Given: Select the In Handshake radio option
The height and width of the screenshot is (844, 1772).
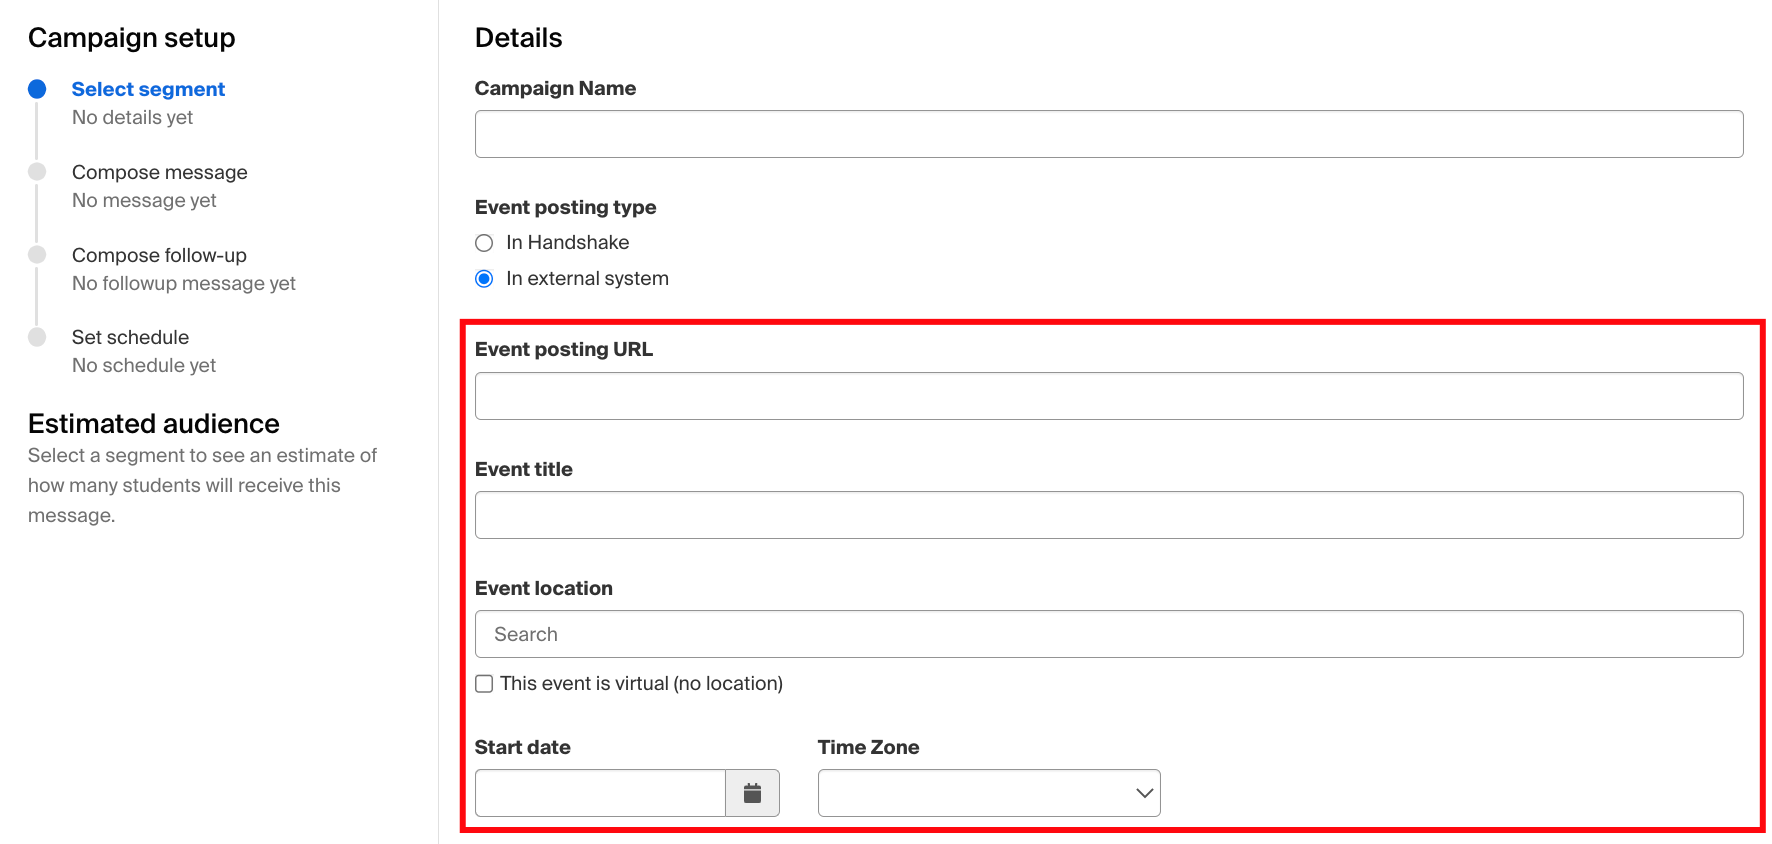Looking at the screenshot, I should pyautogui.click(x=484, y=243).
